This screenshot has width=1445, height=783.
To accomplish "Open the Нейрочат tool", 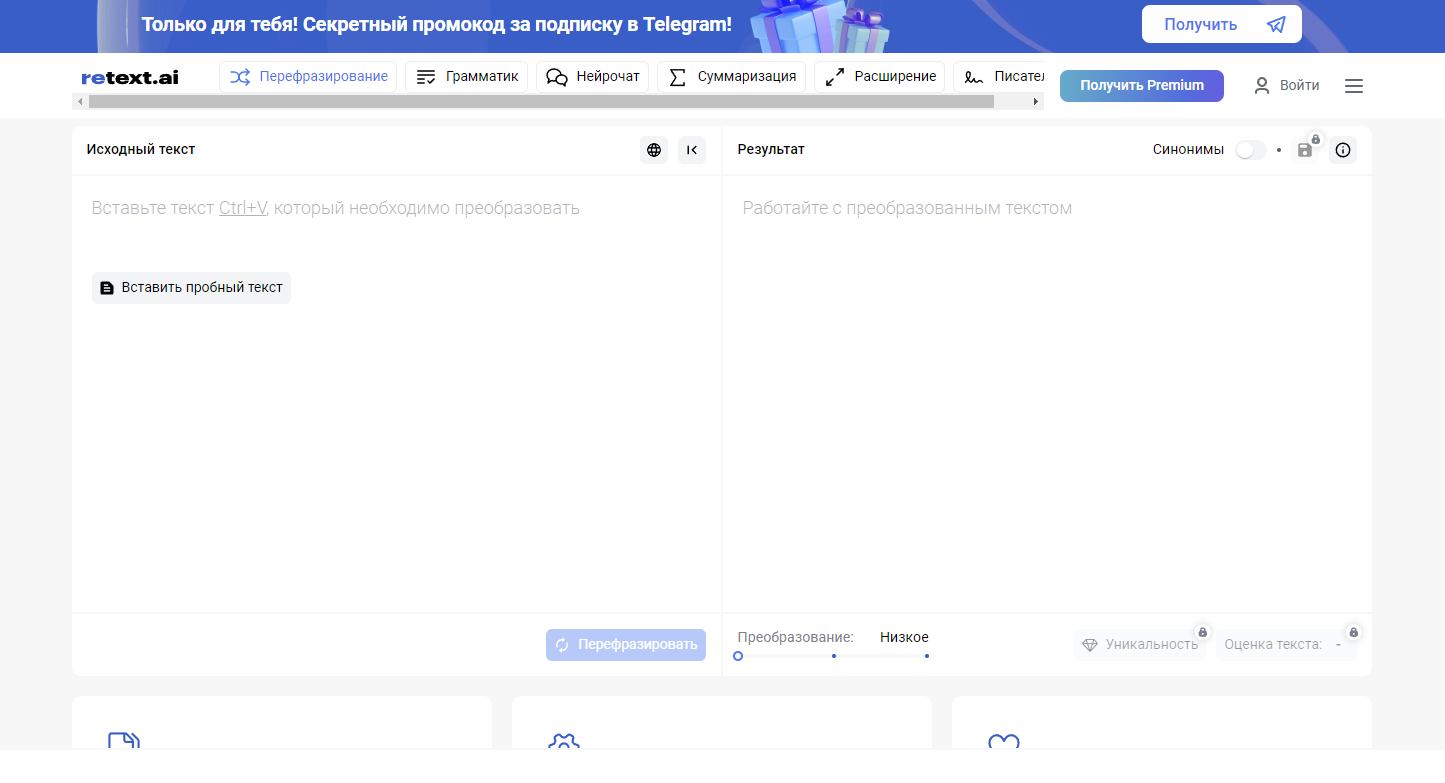I will click(593, 77).
